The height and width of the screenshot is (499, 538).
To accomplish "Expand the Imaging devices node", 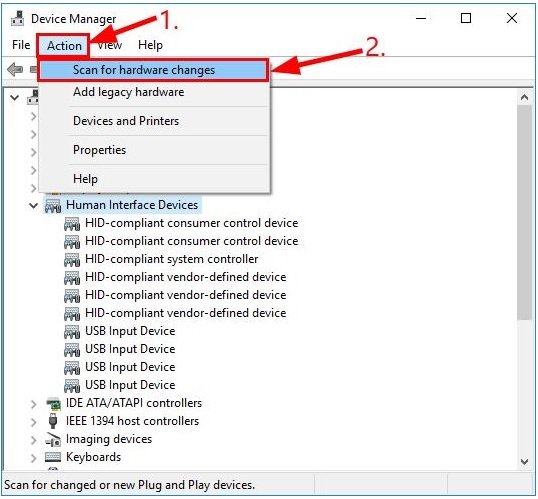I will tap(33, 440).
